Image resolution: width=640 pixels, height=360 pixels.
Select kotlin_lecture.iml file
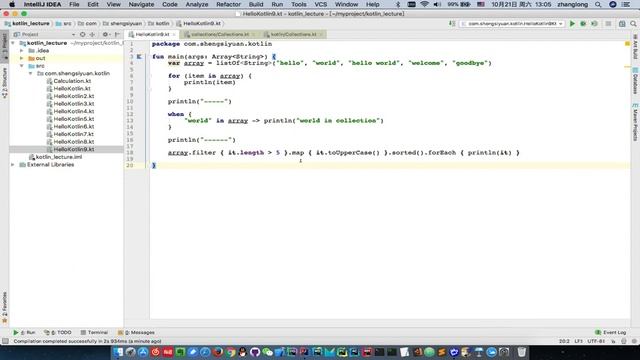point(58,157)
